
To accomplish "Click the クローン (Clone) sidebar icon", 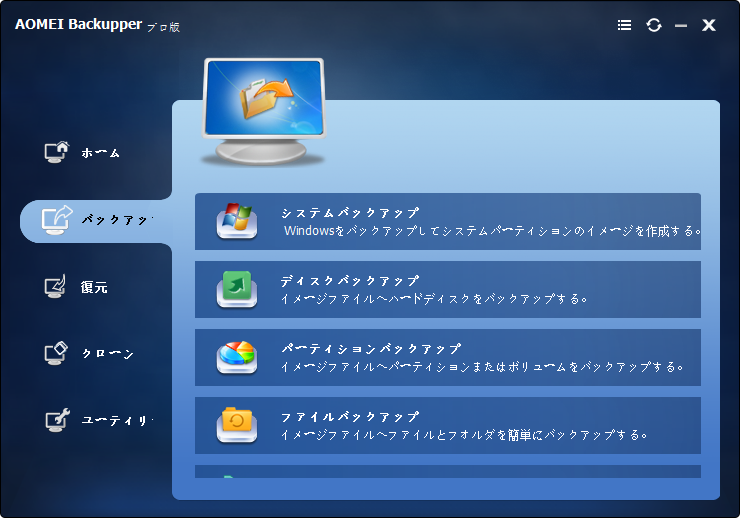I will [56, 353].
